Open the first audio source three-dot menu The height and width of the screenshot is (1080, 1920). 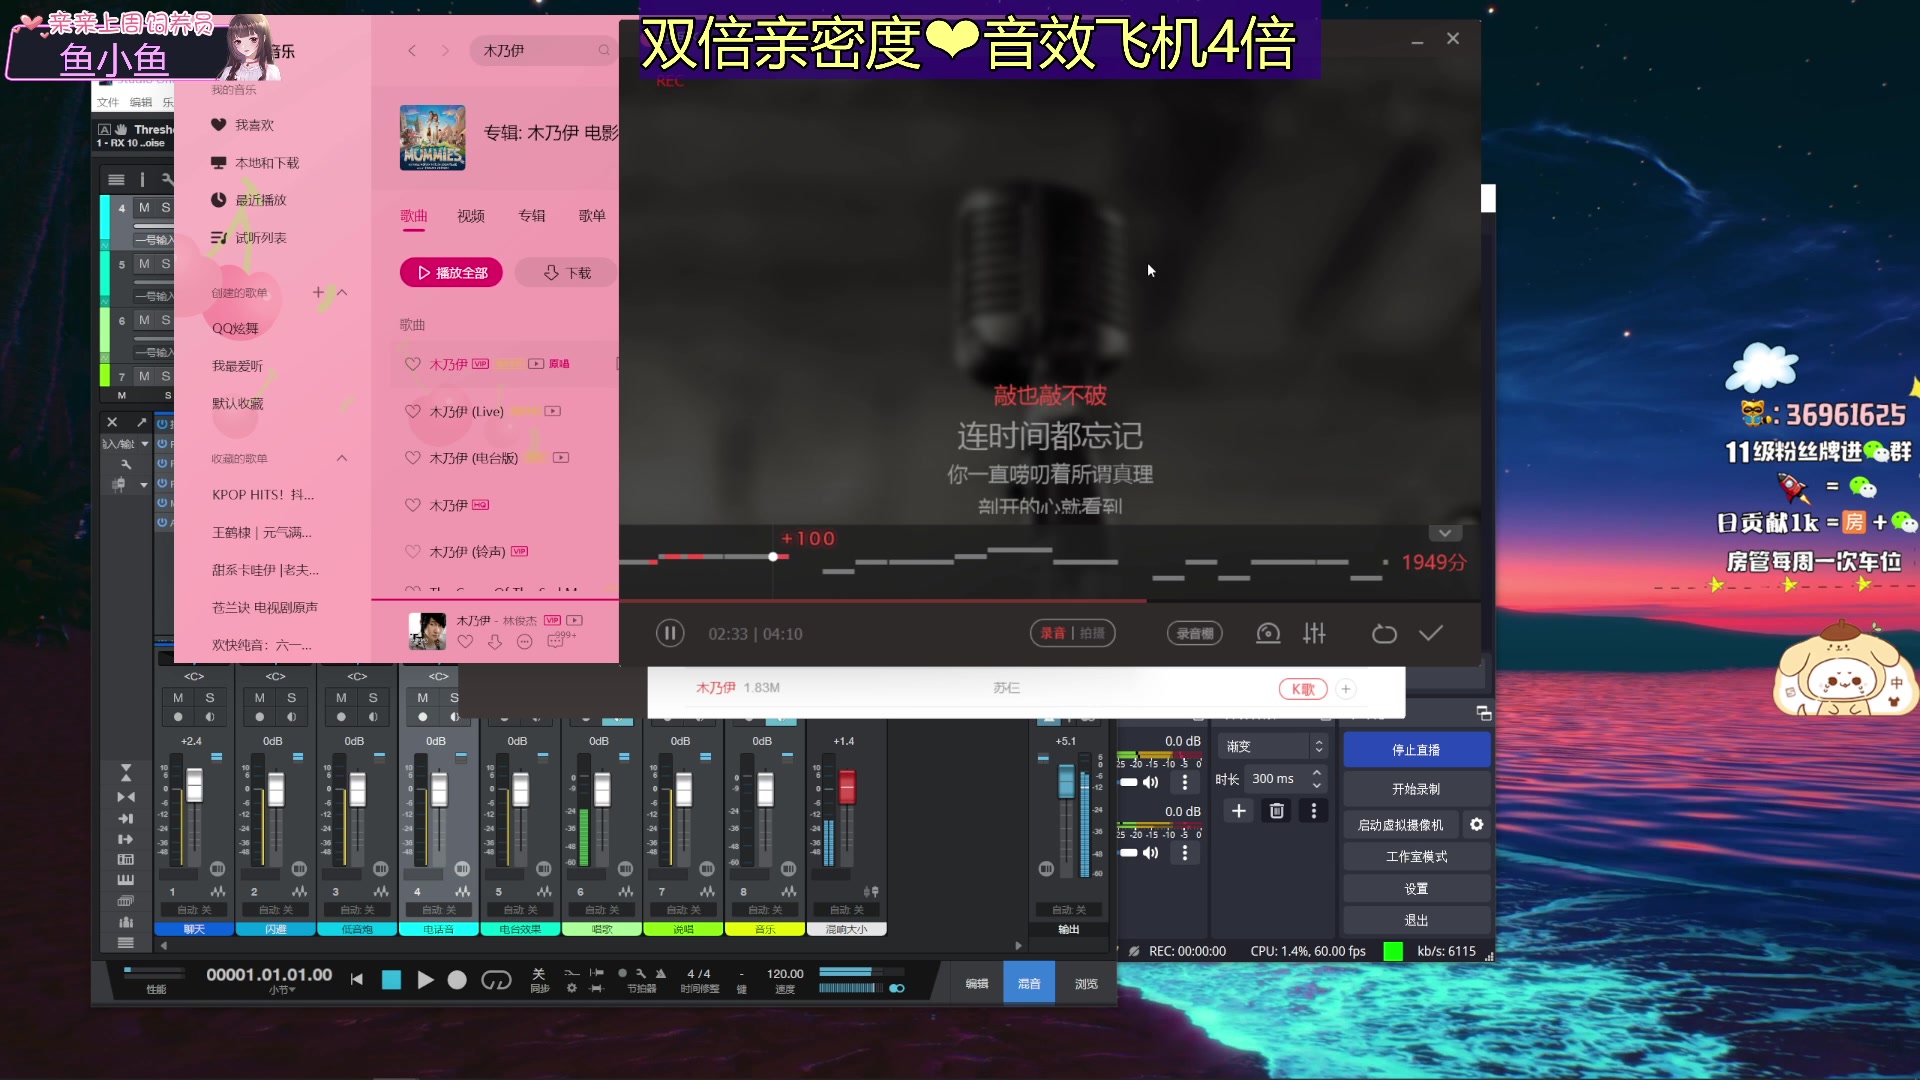tap(1185, 782)
